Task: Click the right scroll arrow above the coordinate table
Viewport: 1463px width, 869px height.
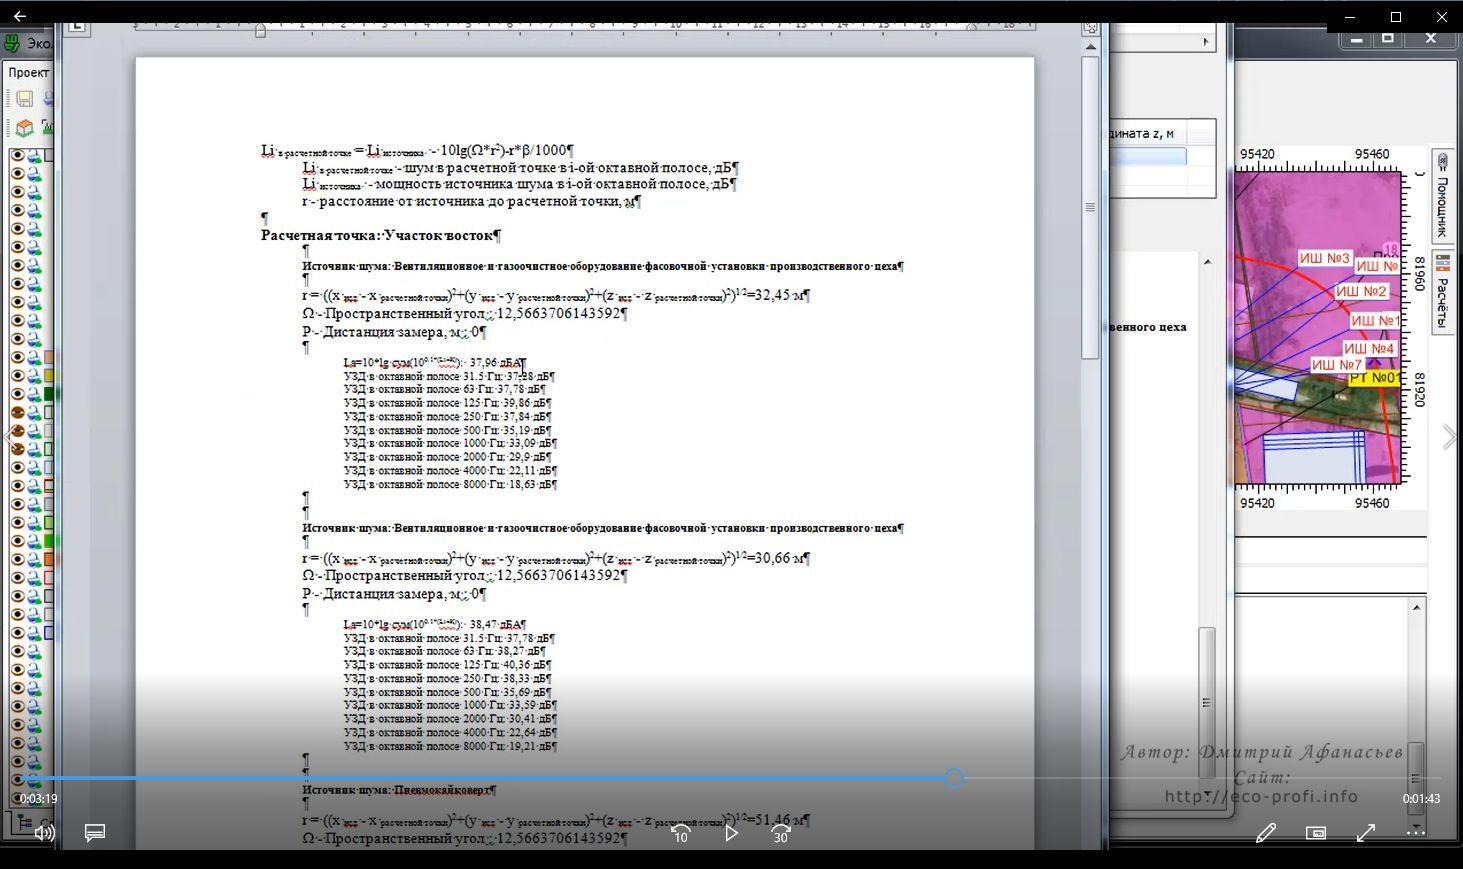Action: (1206, 41)
